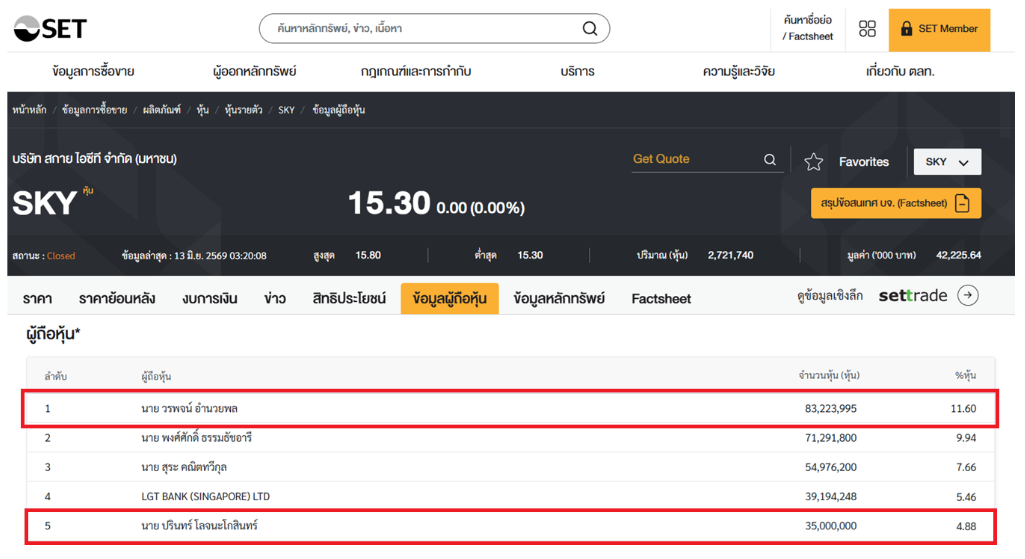The width and height of the screenshot is (1025, 559).
Task: Click shareholder นาย วรพจน์ อำนวยพล
Action: click(190, 409)
